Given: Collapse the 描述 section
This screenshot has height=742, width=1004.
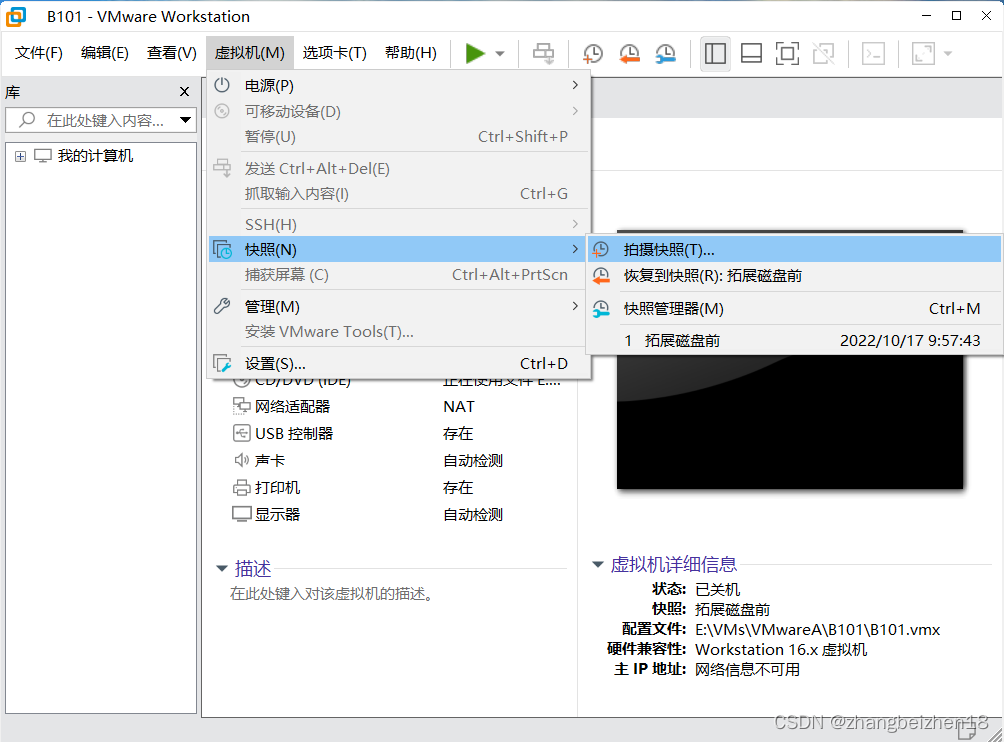Looking at the screenshot, I should click(222, 568).
